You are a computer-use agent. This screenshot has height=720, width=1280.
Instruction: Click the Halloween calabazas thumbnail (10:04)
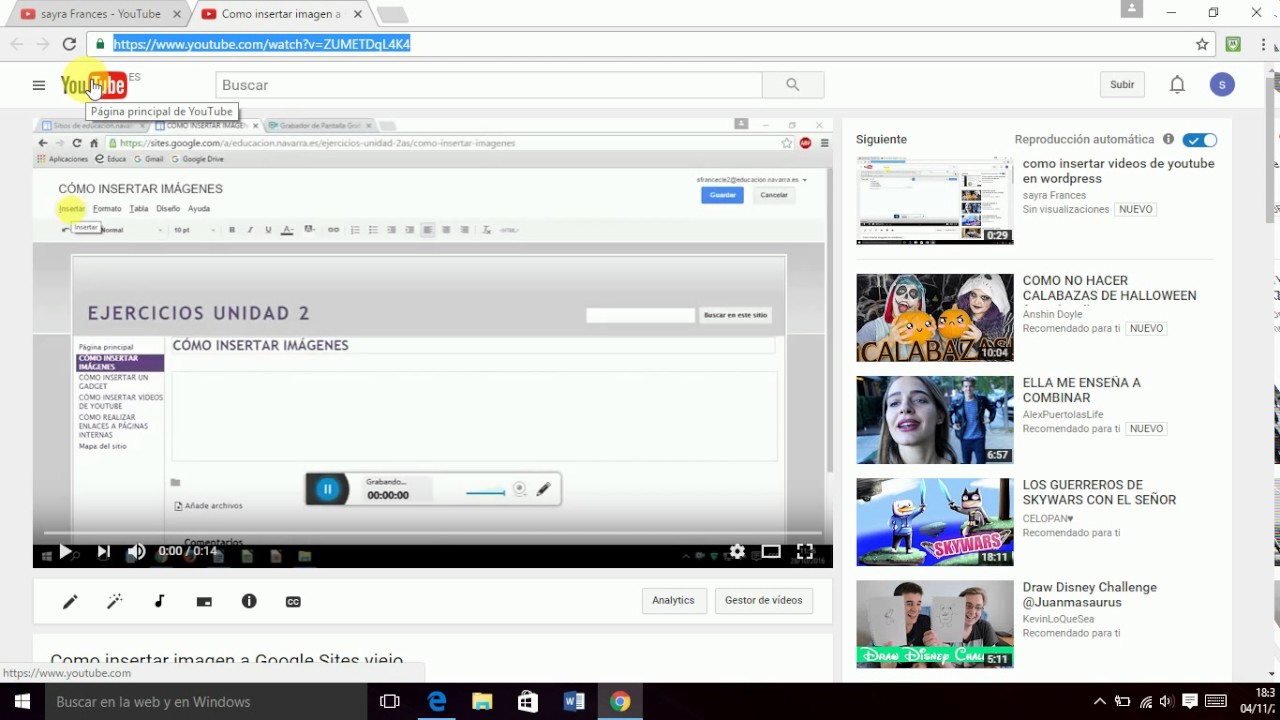[x=934, y=317]
